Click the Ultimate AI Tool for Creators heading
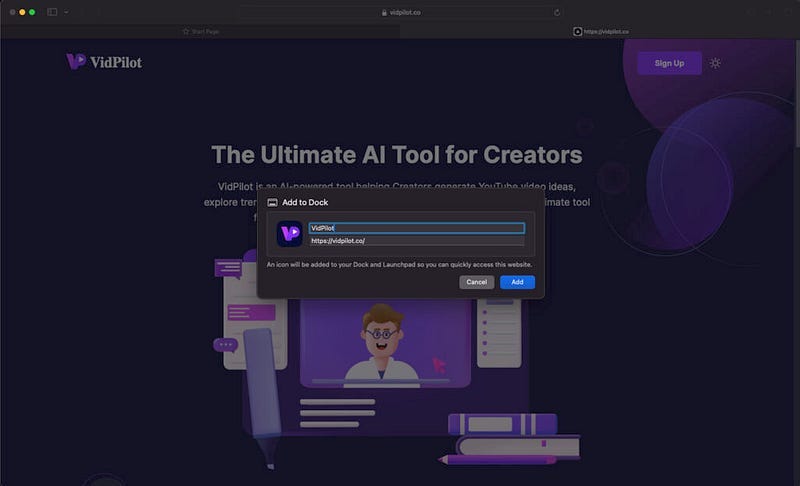This screenshot has height=486, width=800. coord(396,155)
